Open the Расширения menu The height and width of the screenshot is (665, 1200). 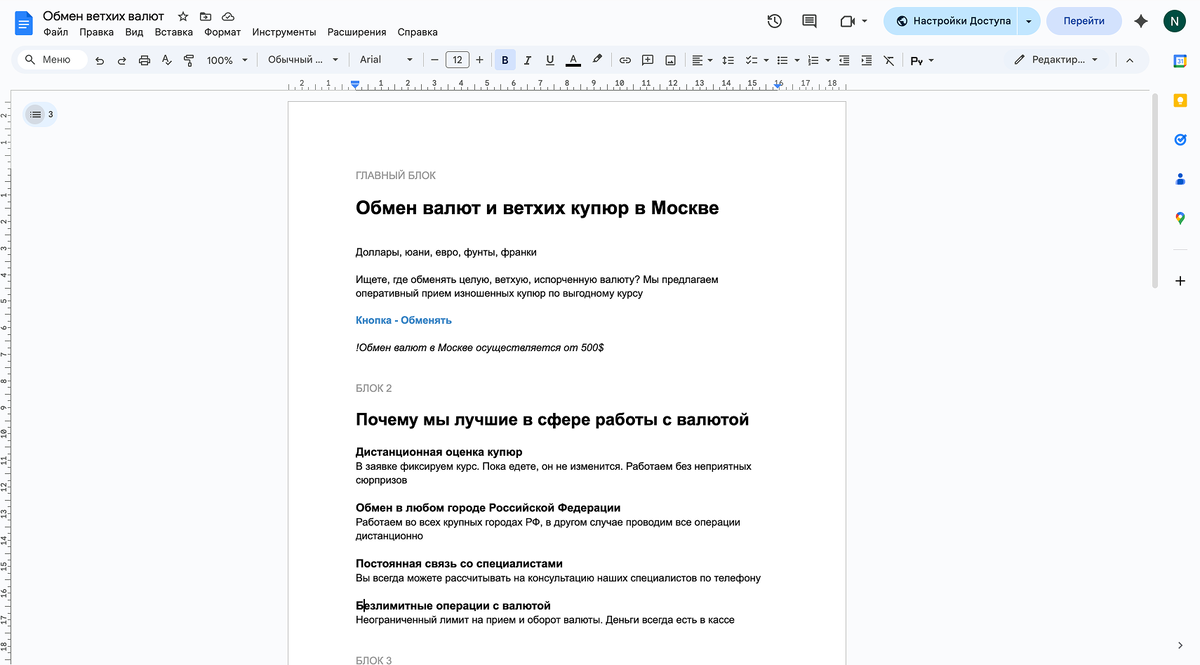(358, 32)
